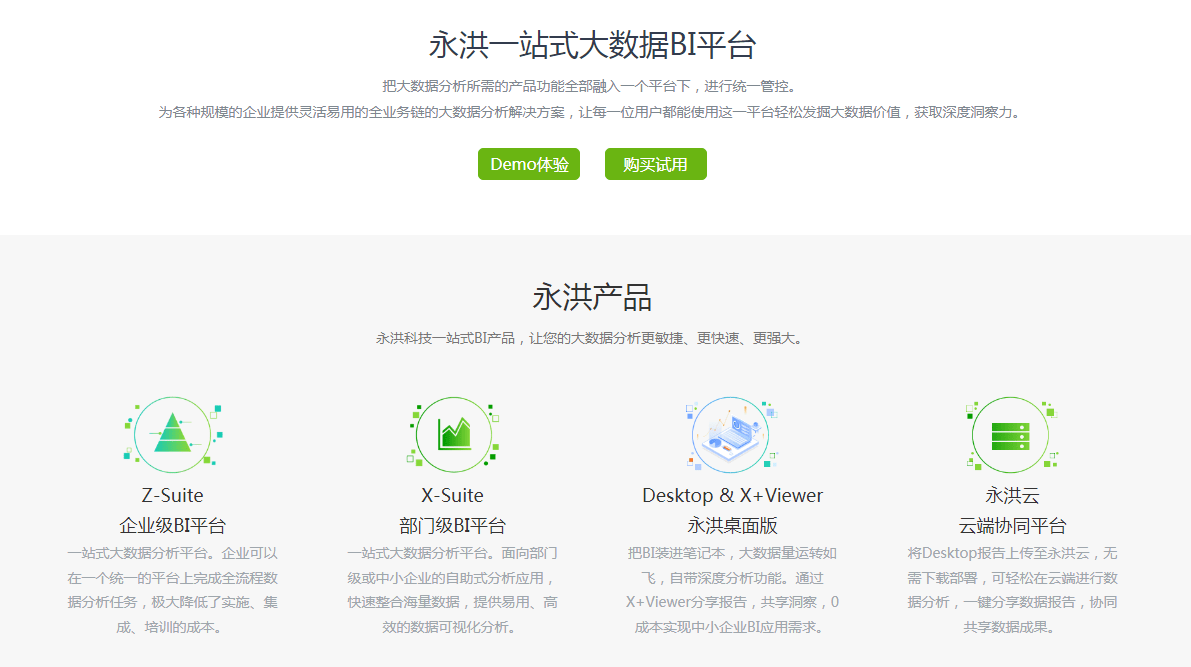Click the 永洪一站式大数据BI平台 heading
The width and height of the screenshot is (1191, 667).
click(x=592, y=45)
